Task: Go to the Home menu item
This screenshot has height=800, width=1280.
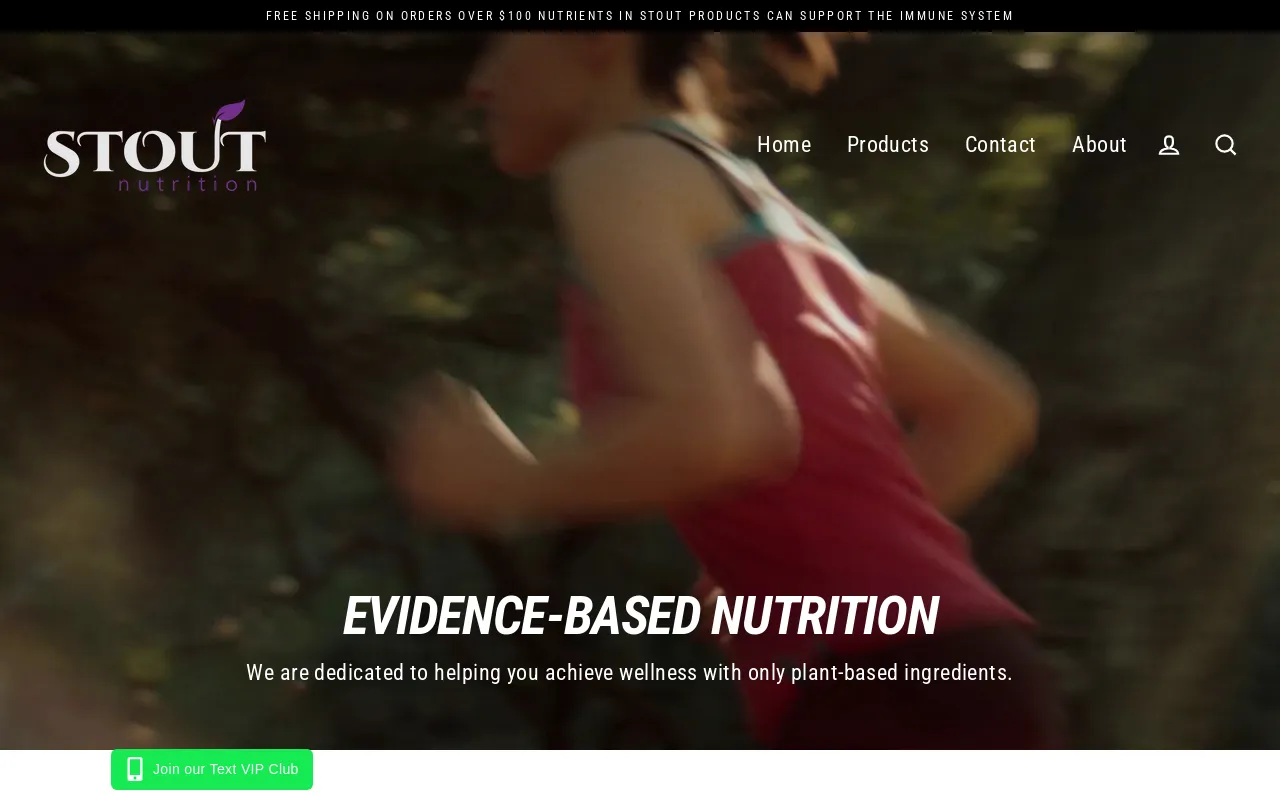Action: (x=784, y=145)
